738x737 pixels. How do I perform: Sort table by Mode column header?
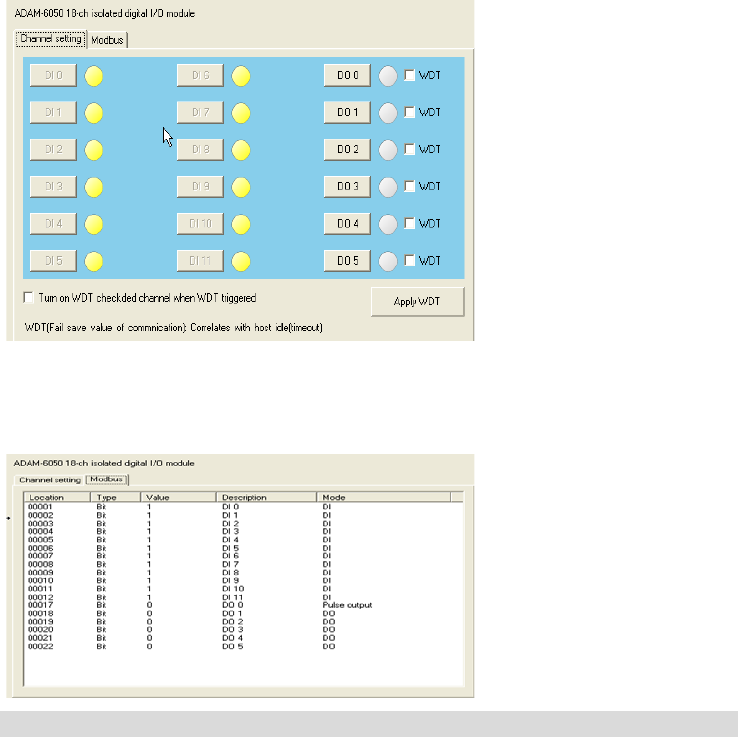pyautogui.click(x=384, y=497)
